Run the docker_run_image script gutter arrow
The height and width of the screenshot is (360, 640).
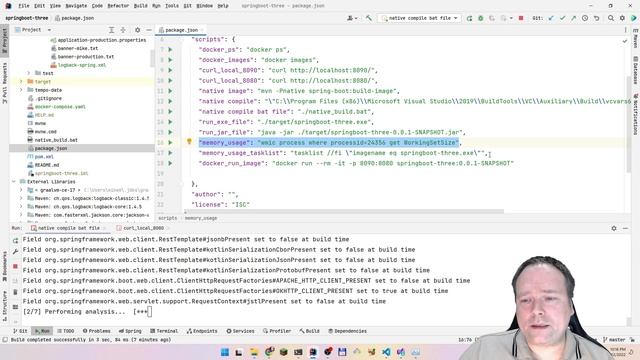[170, 163]
